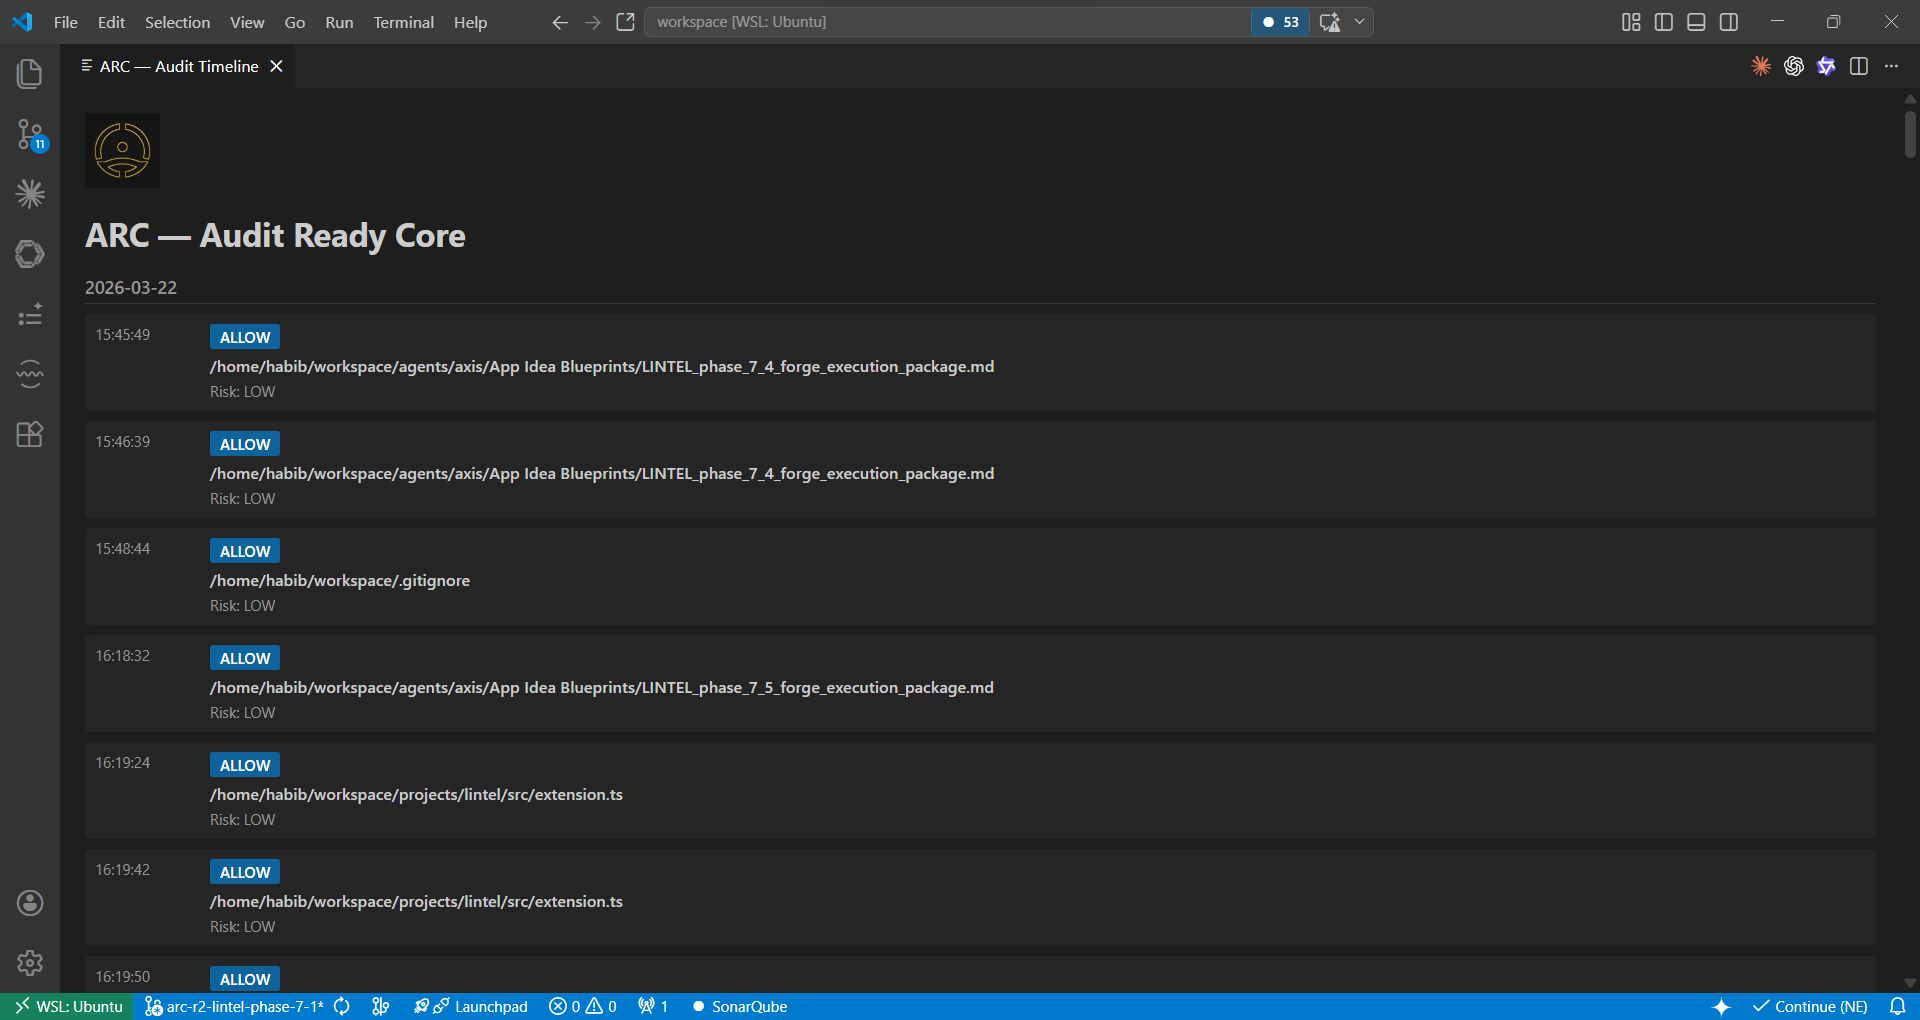
Task: Open the hexagon extension view in sidebar
Action: [x=29, y=254]
